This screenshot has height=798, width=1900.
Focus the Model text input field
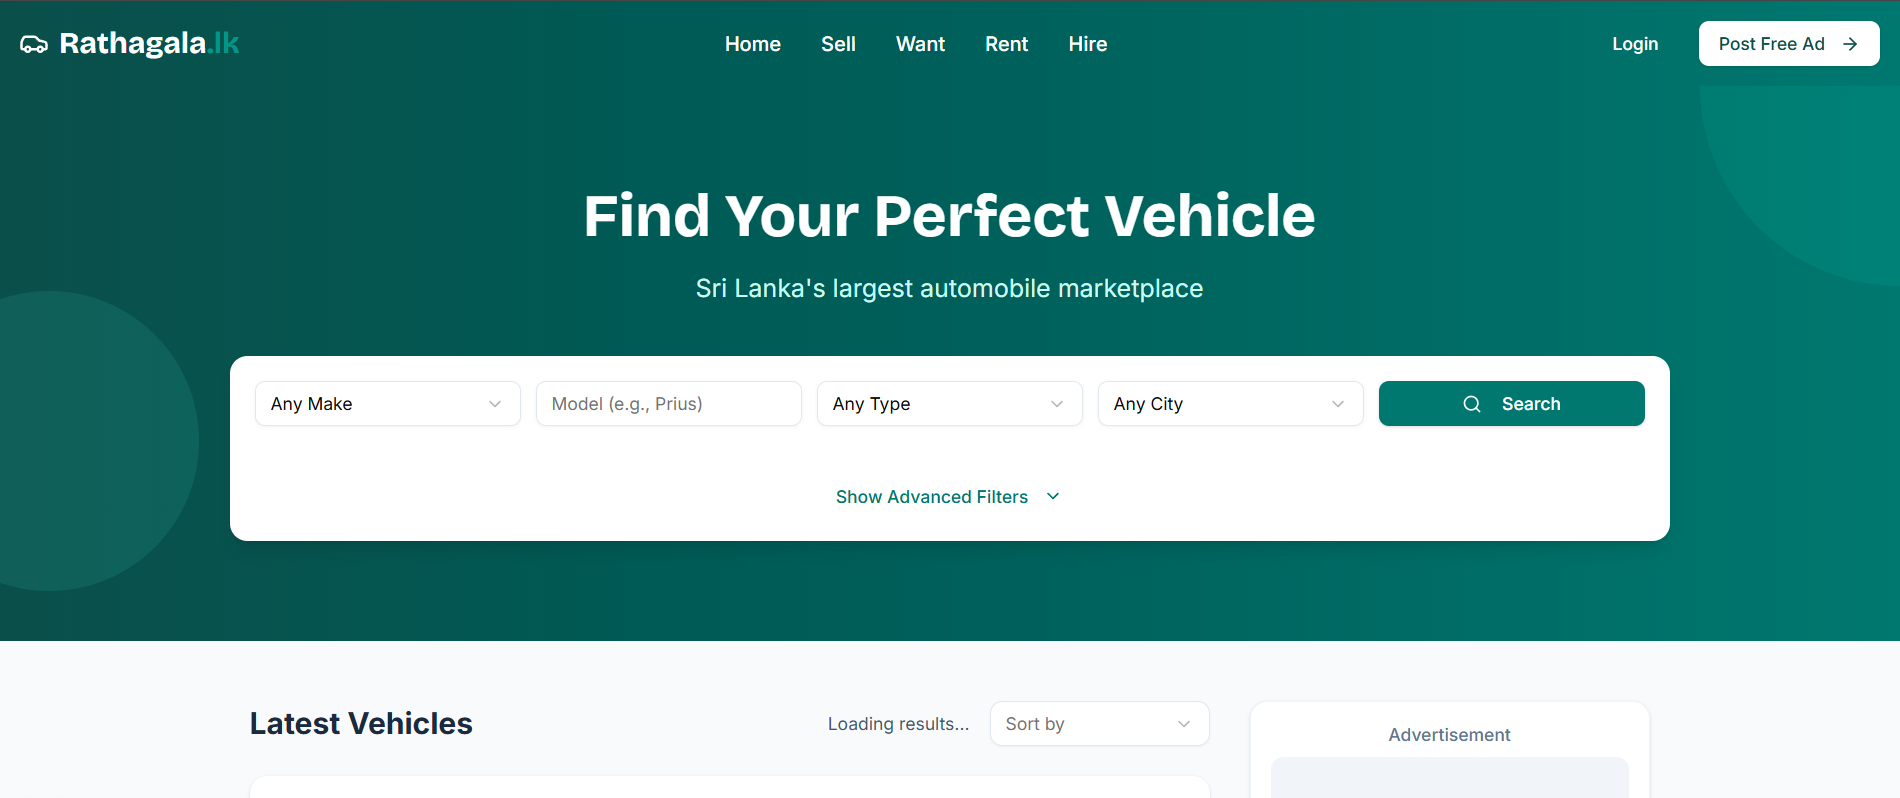(668, 404)
